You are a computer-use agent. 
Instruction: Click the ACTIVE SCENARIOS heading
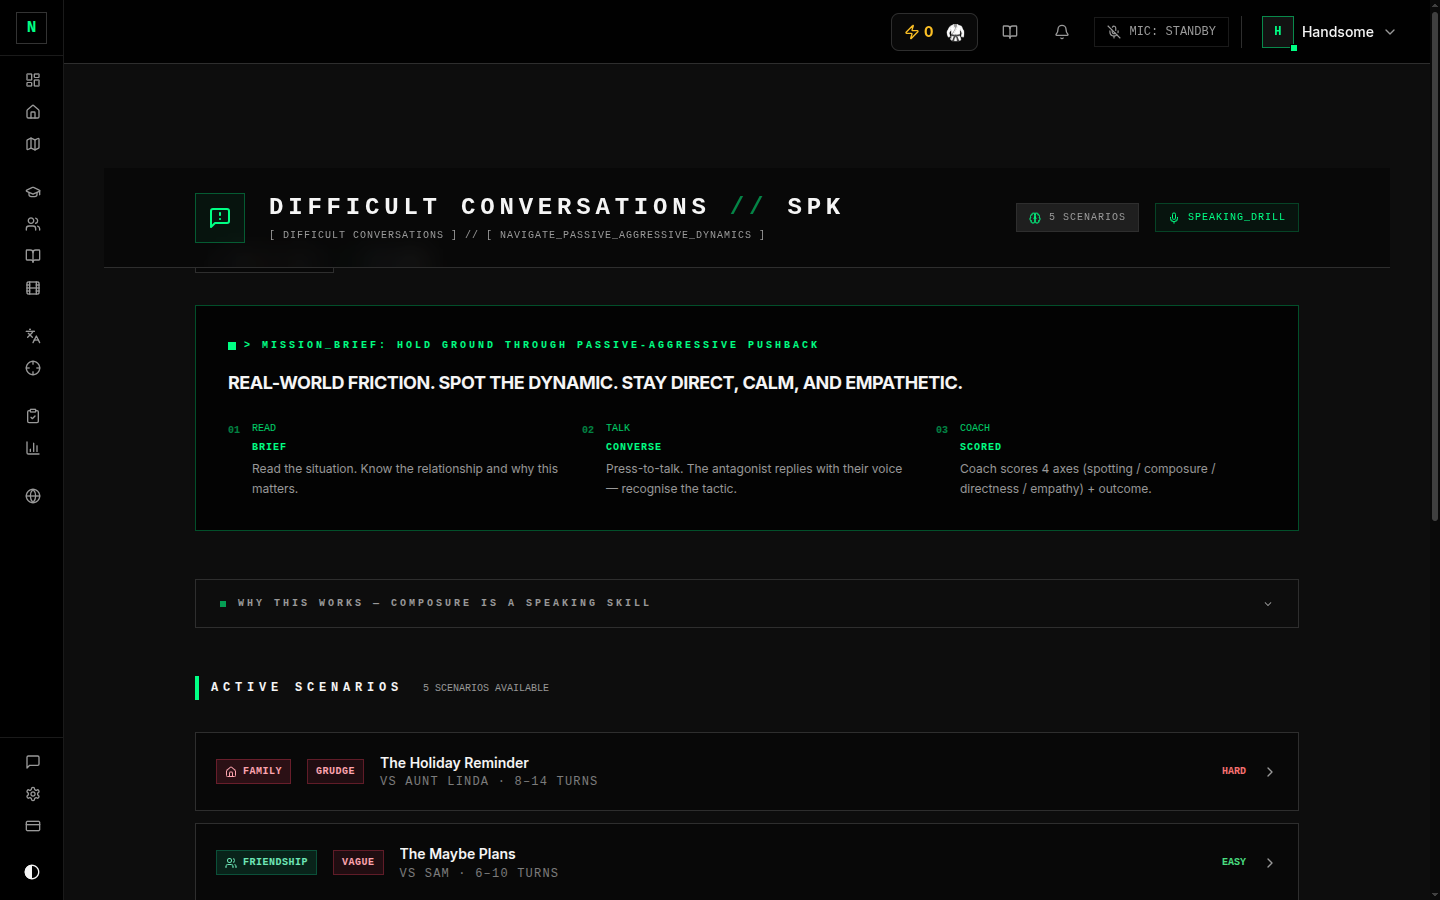pyautogui.click(x=306, y=687)
